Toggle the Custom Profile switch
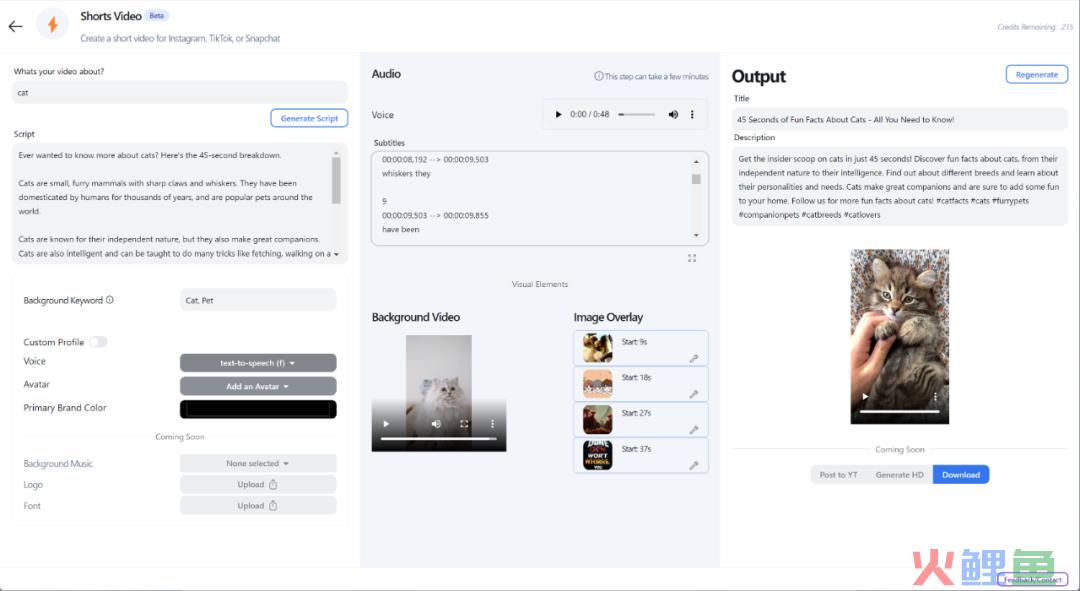 pyautogui.click(x=98, y=342)
